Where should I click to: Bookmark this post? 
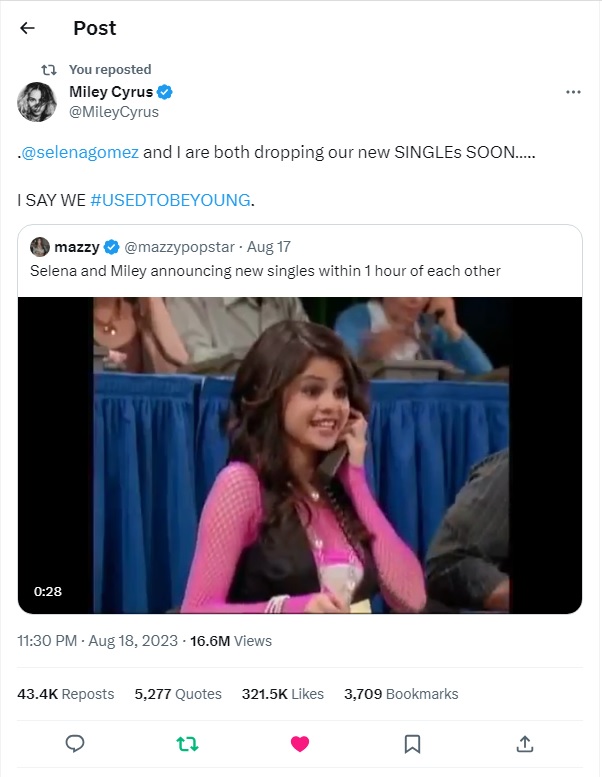click(412, 743)
